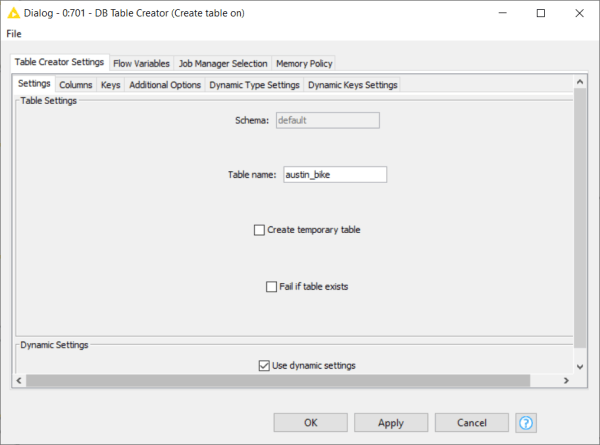600x445 pixels.
Task: Click the KNIME warning triangle title icon
Action: (x=13, y=13)
